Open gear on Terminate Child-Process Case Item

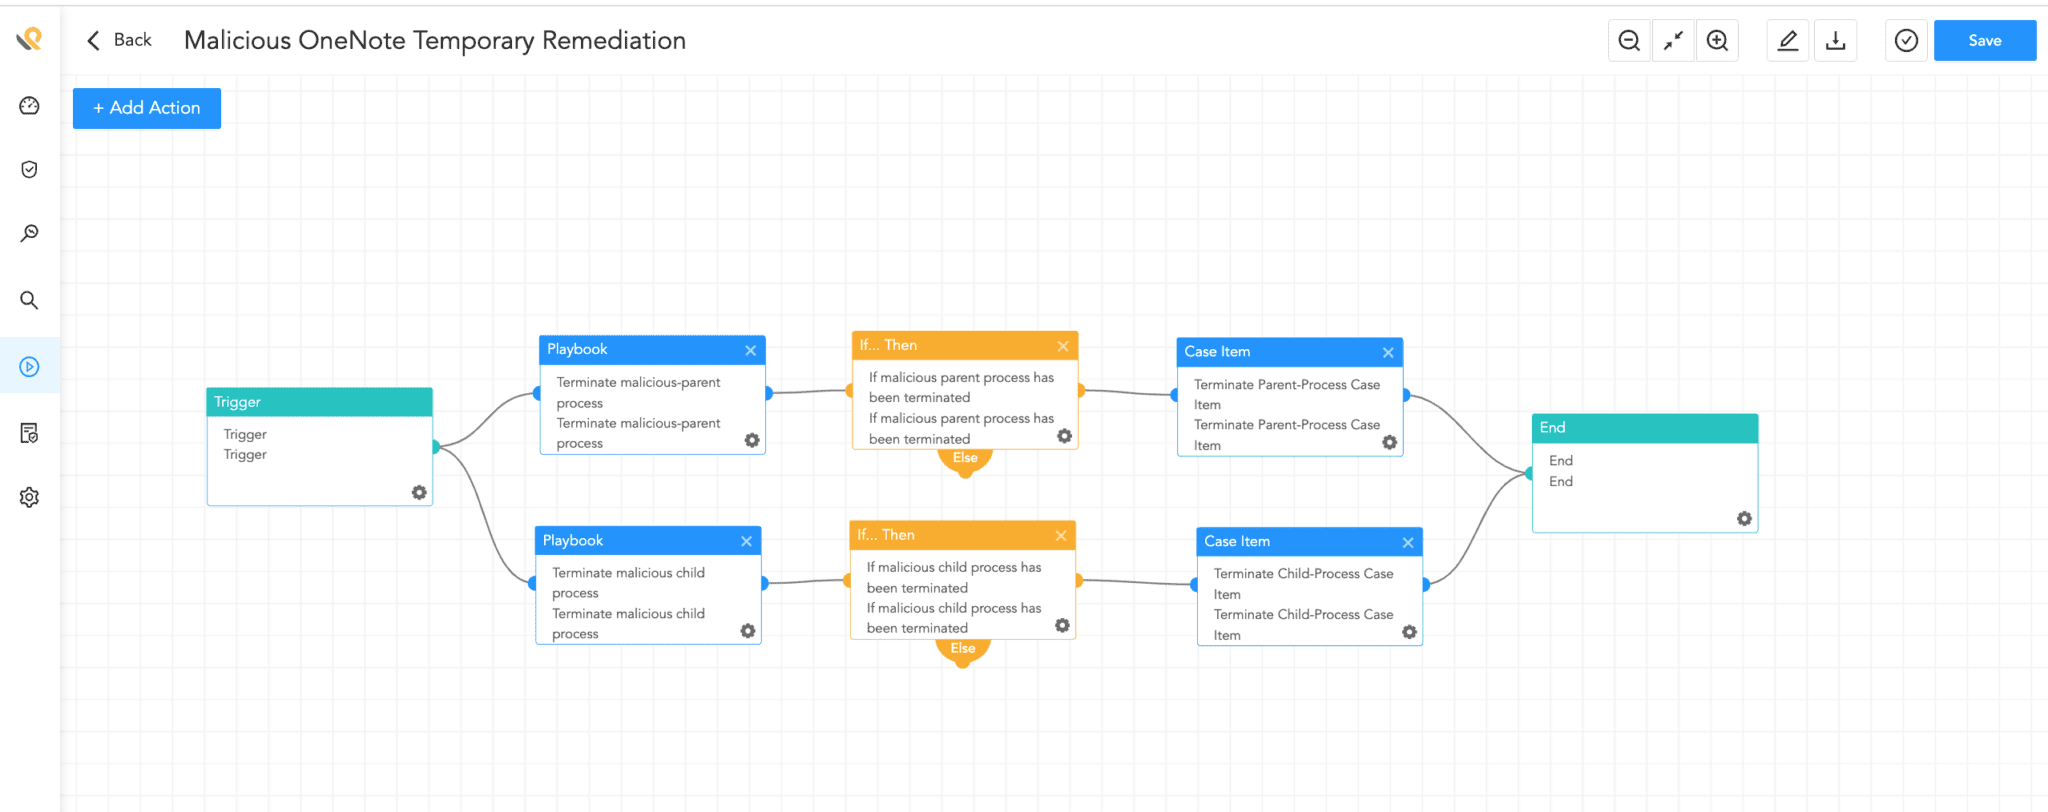coord(1409,632)
